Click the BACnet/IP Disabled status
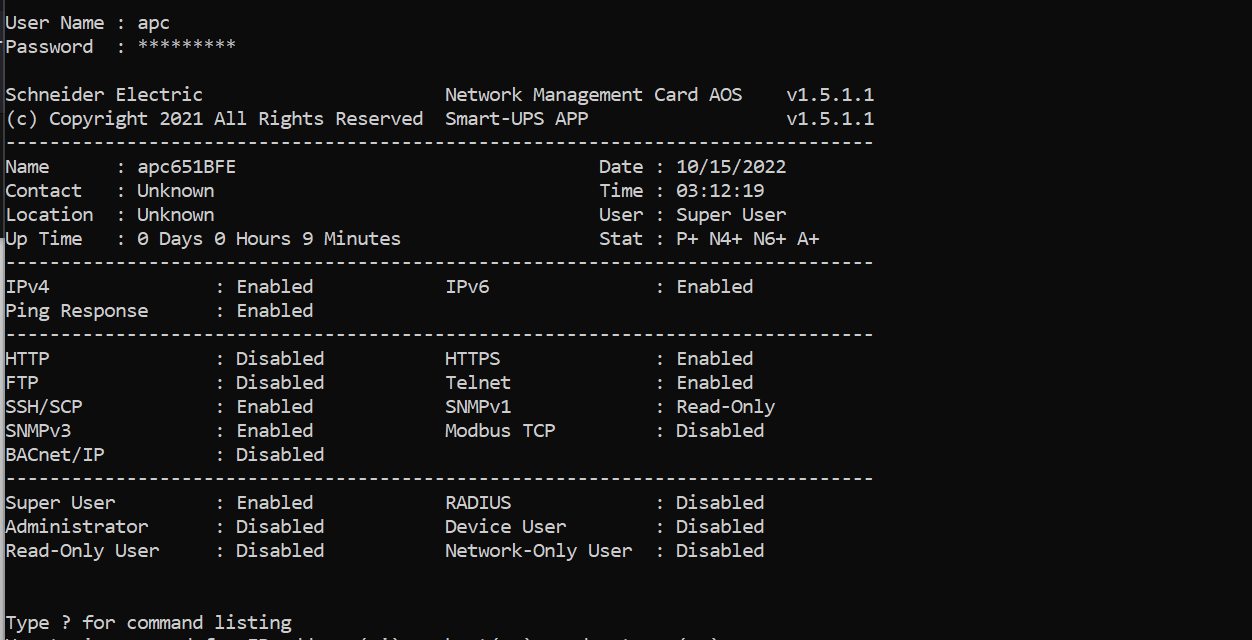Screen dimensions: 1252x640 click(280, 455)
